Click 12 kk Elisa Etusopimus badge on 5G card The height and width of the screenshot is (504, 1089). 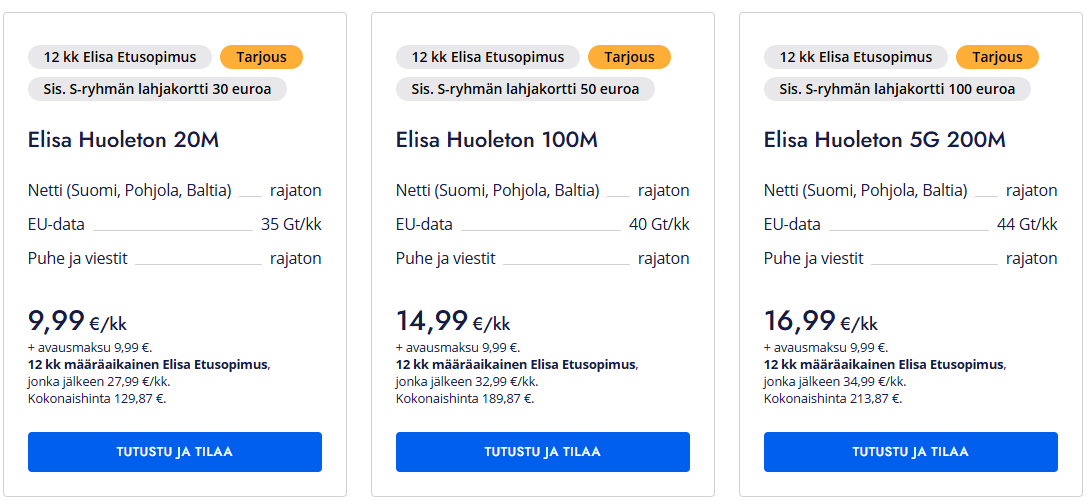pyautogui.click(x=856, y=57)
